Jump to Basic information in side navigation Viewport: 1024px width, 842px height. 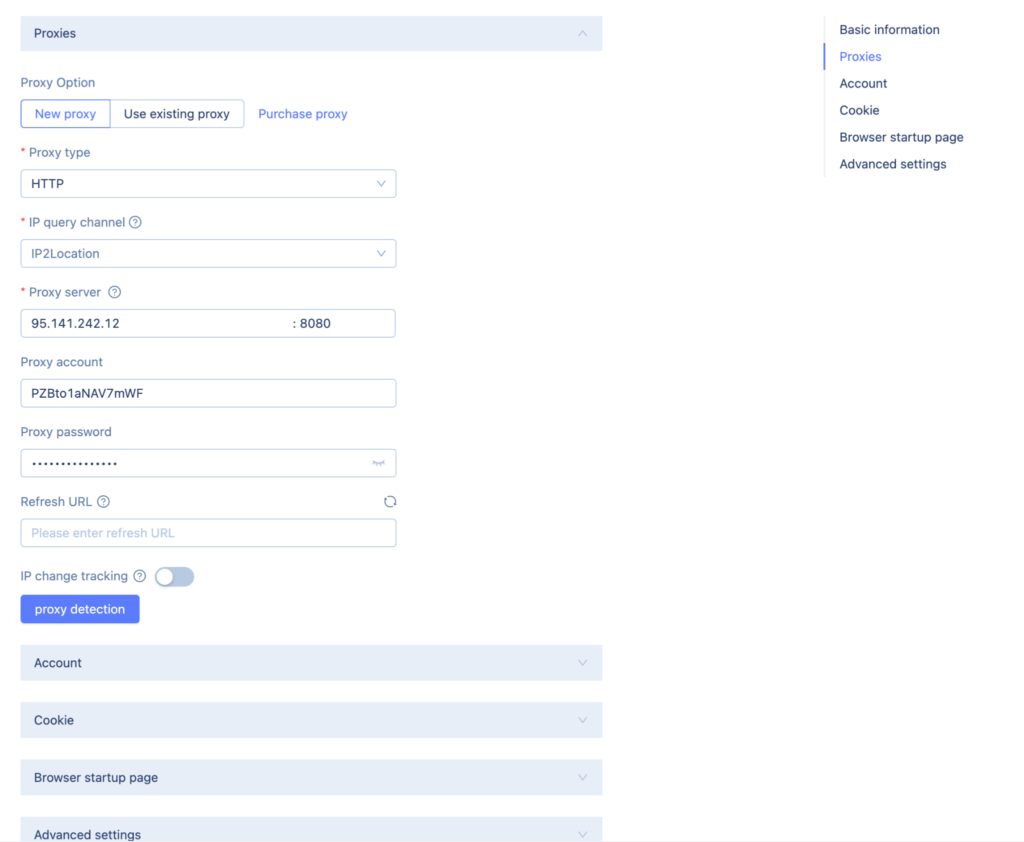[x=889, y=30]
